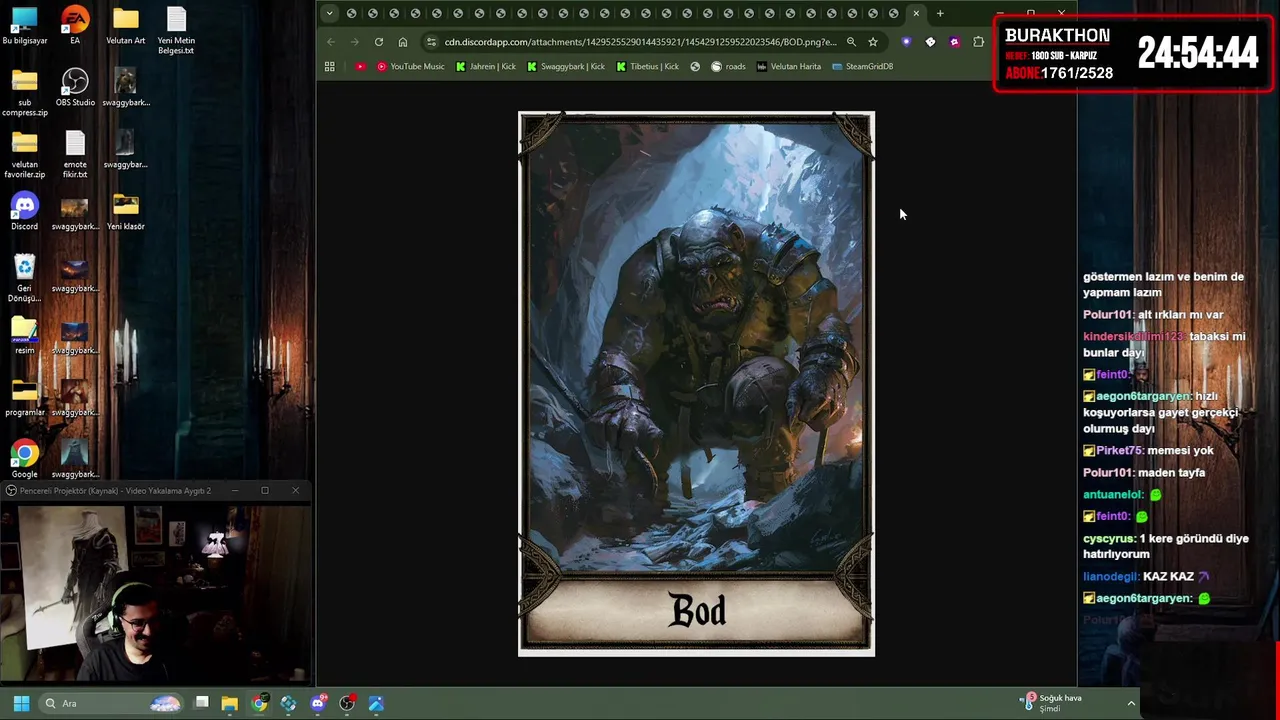The height and width of the screenshot is (720, 1280).
Task: Reload the page in Chrome
Action: [x=379, y=42]
